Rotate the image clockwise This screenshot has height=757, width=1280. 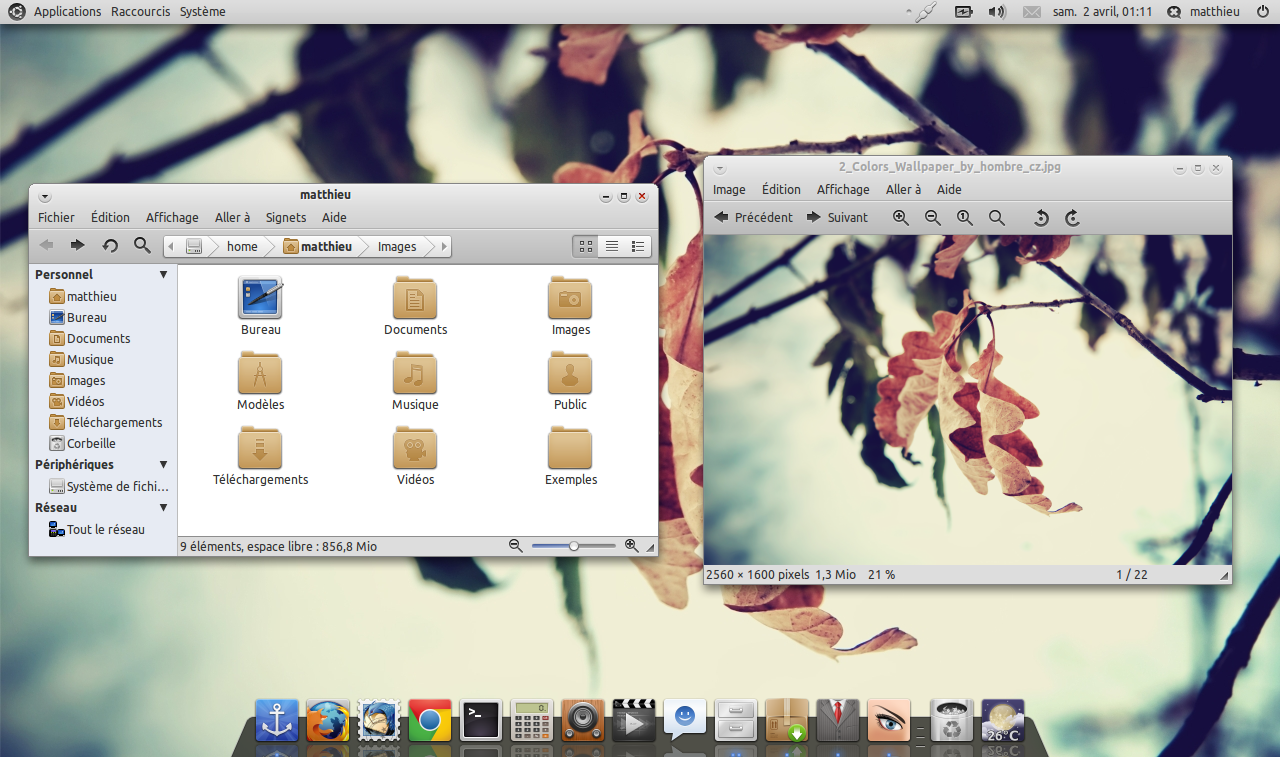(1072, 218)
